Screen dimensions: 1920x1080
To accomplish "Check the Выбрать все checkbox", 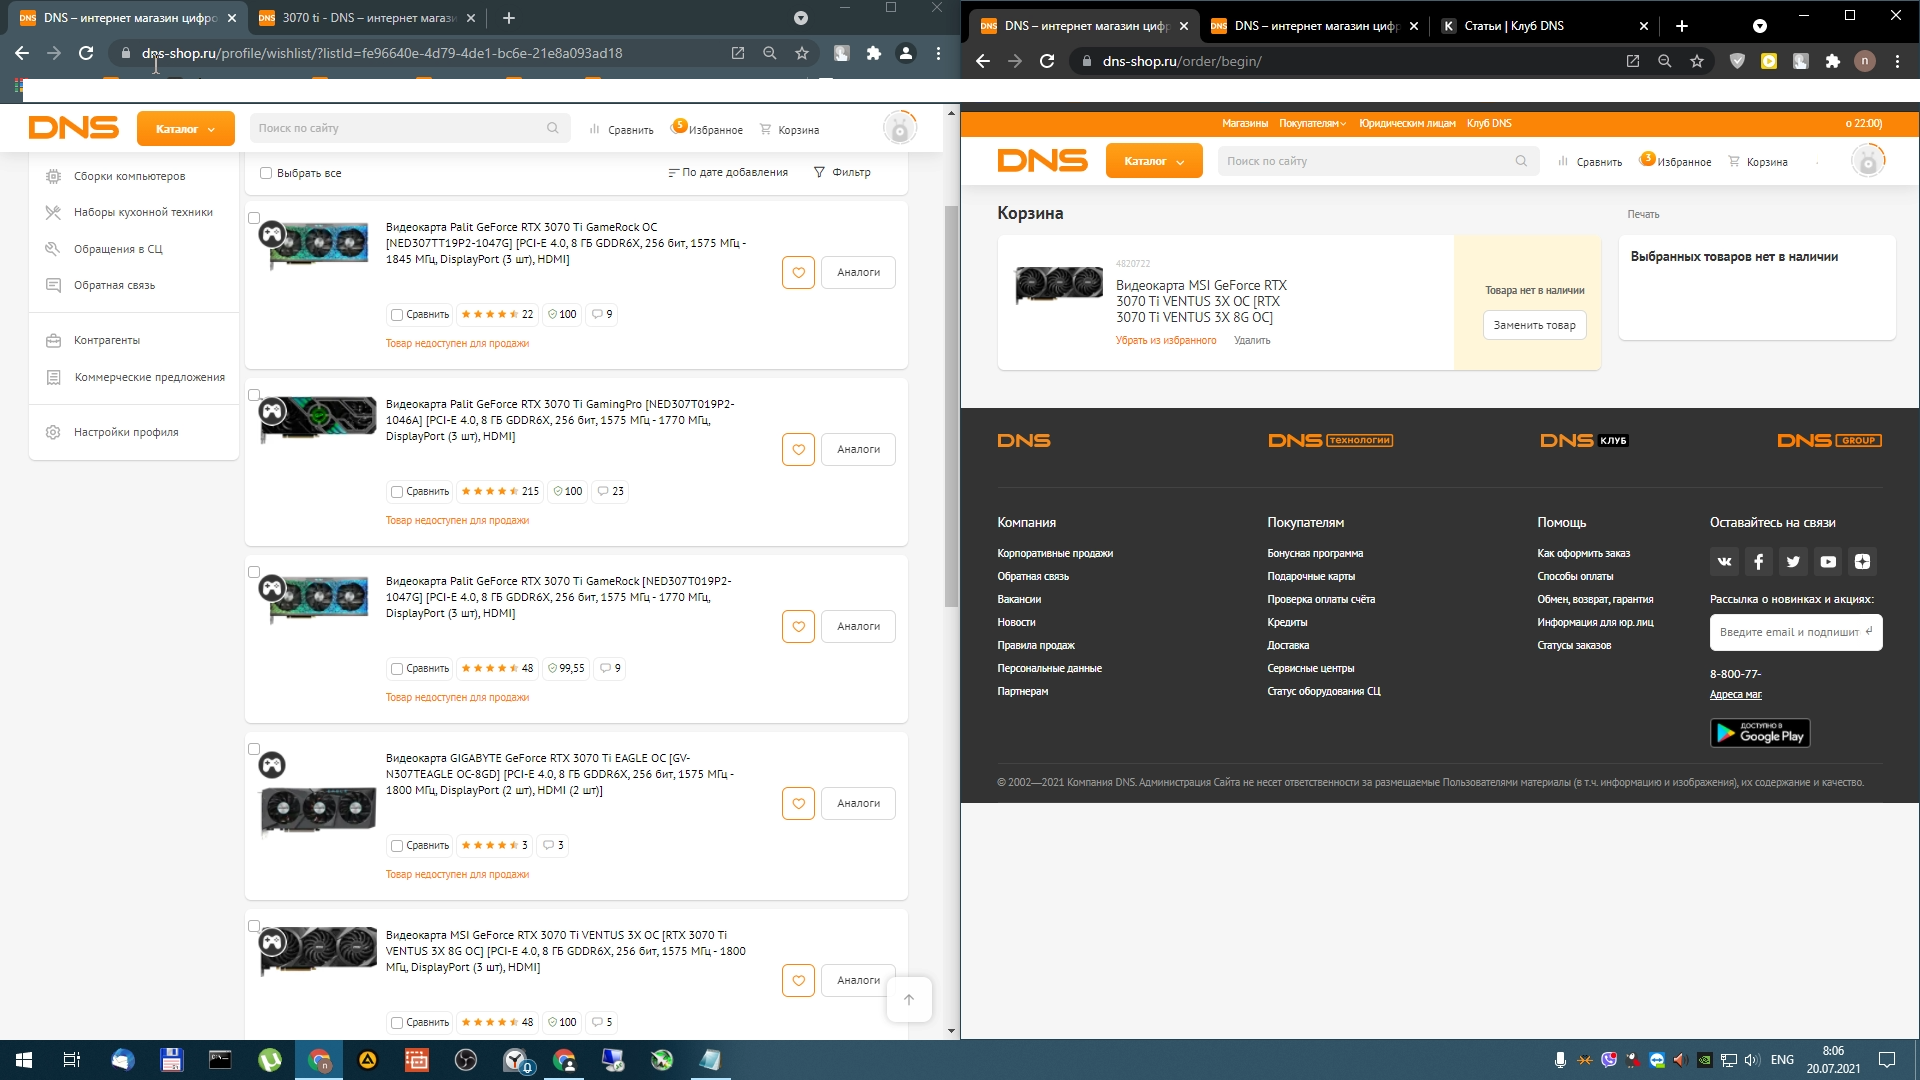I will (266, 173).
